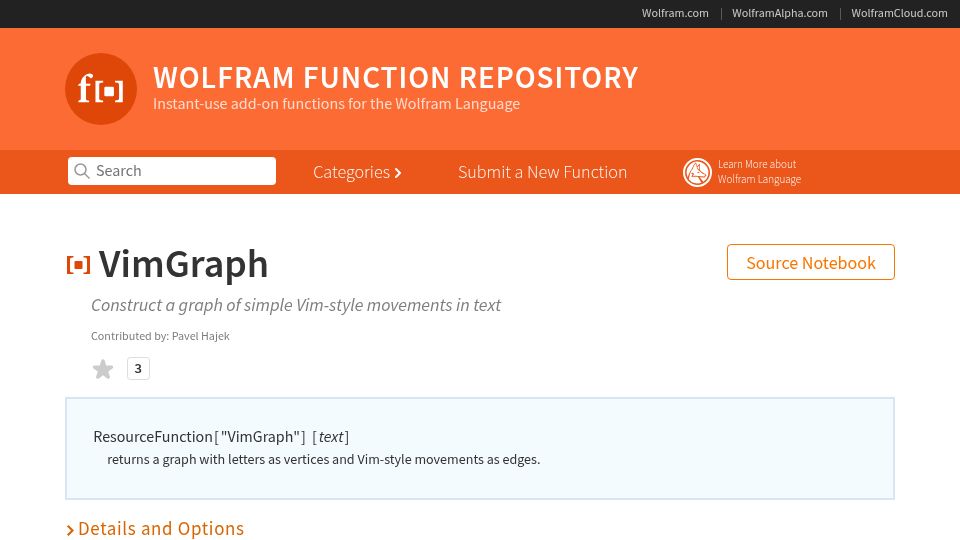Expand the Details and Options section
The height and width of the screenshot is (540, 960).
pos(155,528)
